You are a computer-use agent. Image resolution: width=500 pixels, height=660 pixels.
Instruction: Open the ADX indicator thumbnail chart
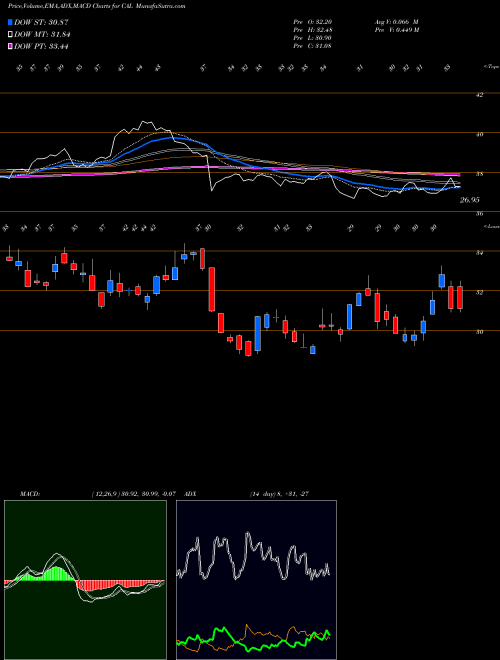[256, 580]
